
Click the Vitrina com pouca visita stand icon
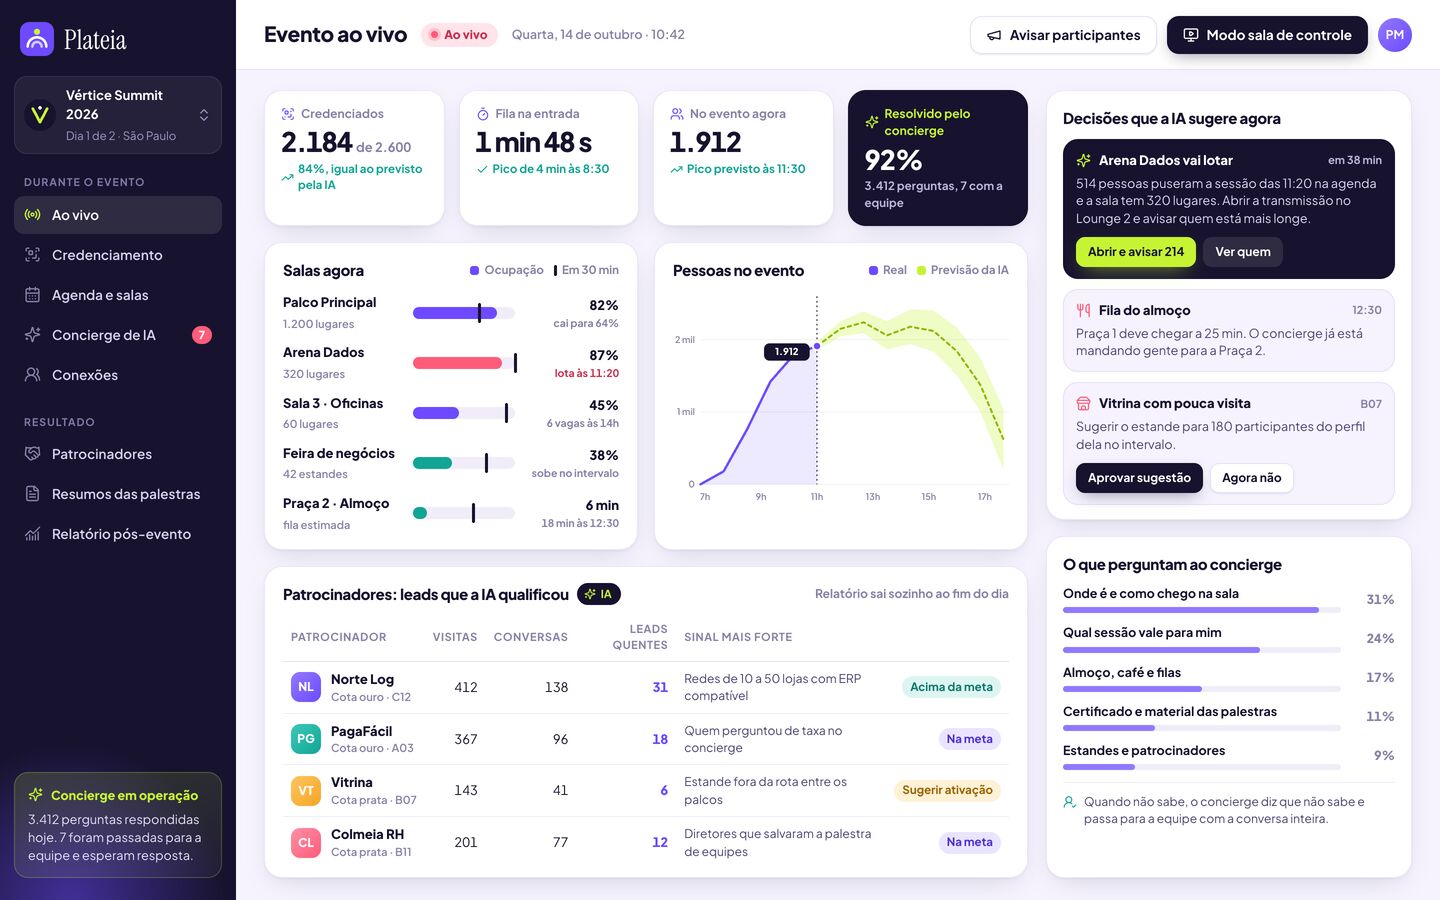click(1083, 404)
